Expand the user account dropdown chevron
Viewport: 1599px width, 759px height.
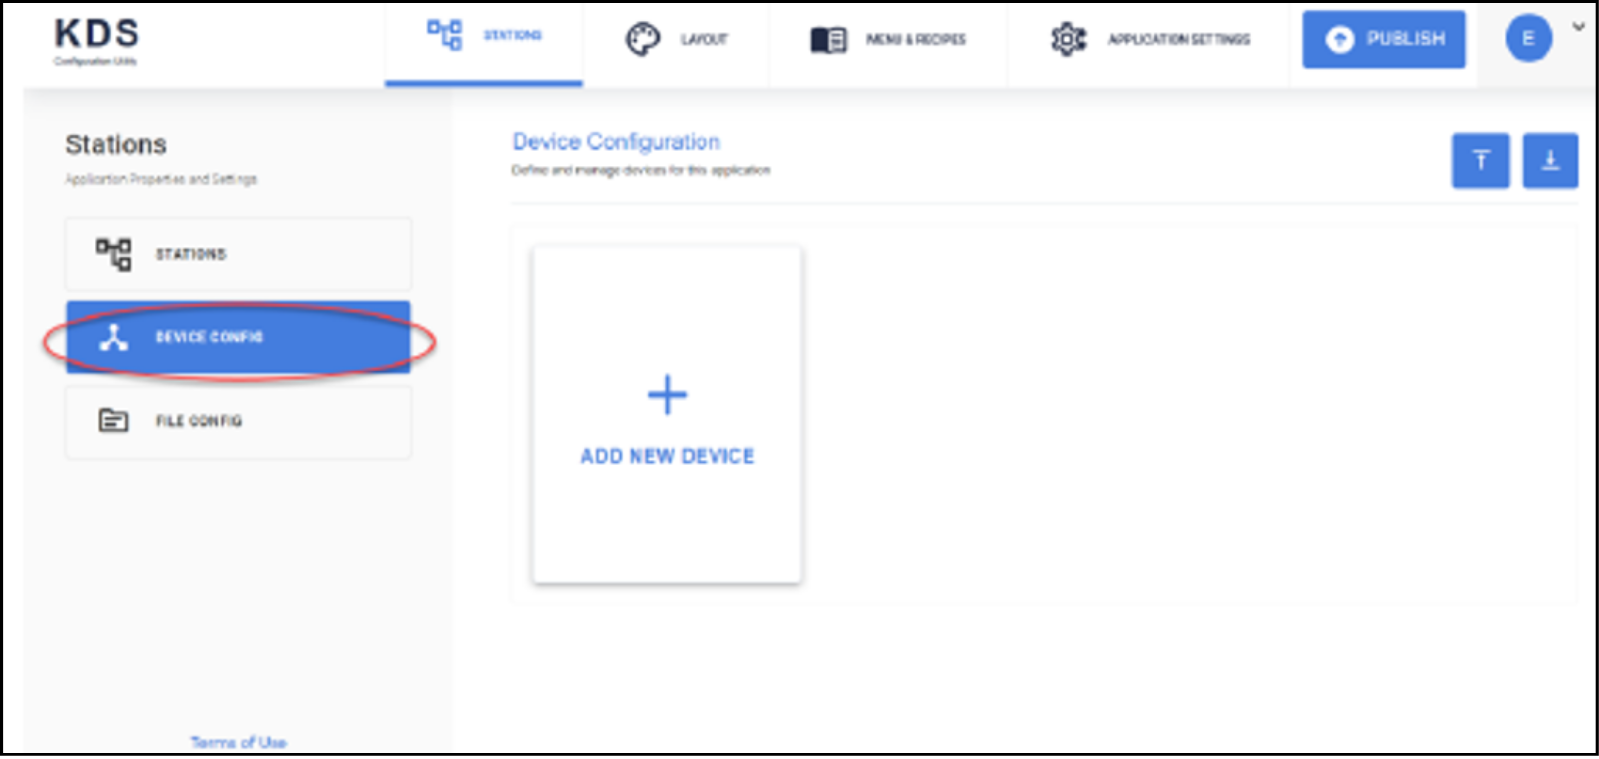1578,28
